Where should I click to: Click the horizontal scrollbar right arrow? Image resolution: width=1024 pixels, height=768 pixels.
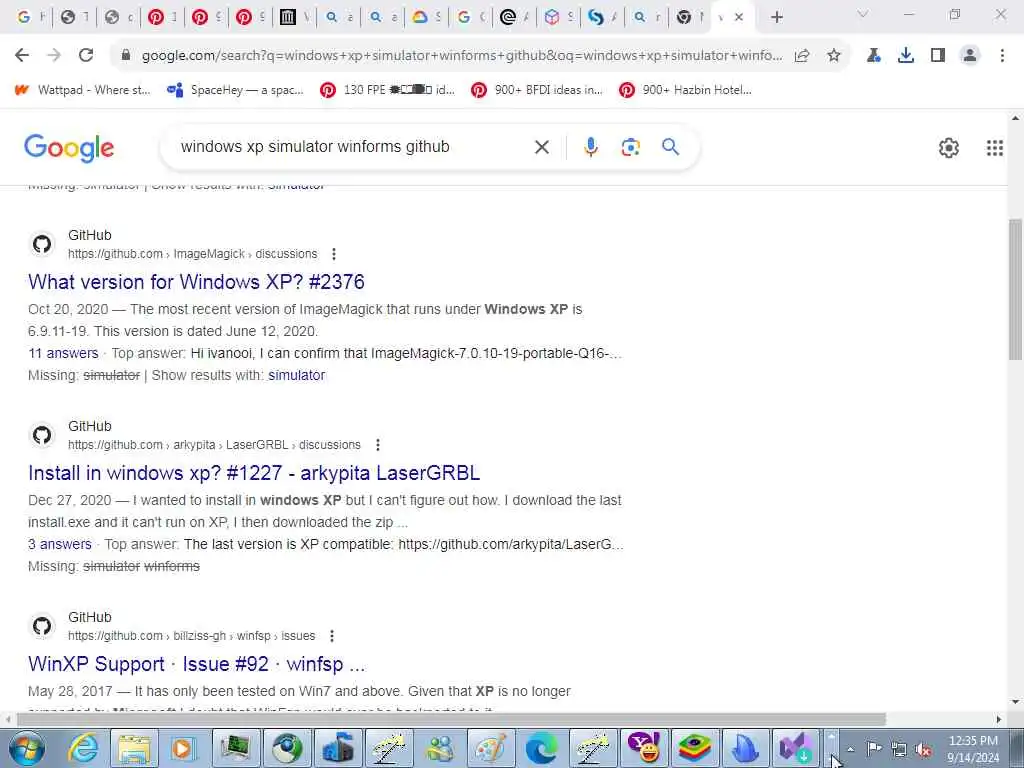tap(999, 719)
